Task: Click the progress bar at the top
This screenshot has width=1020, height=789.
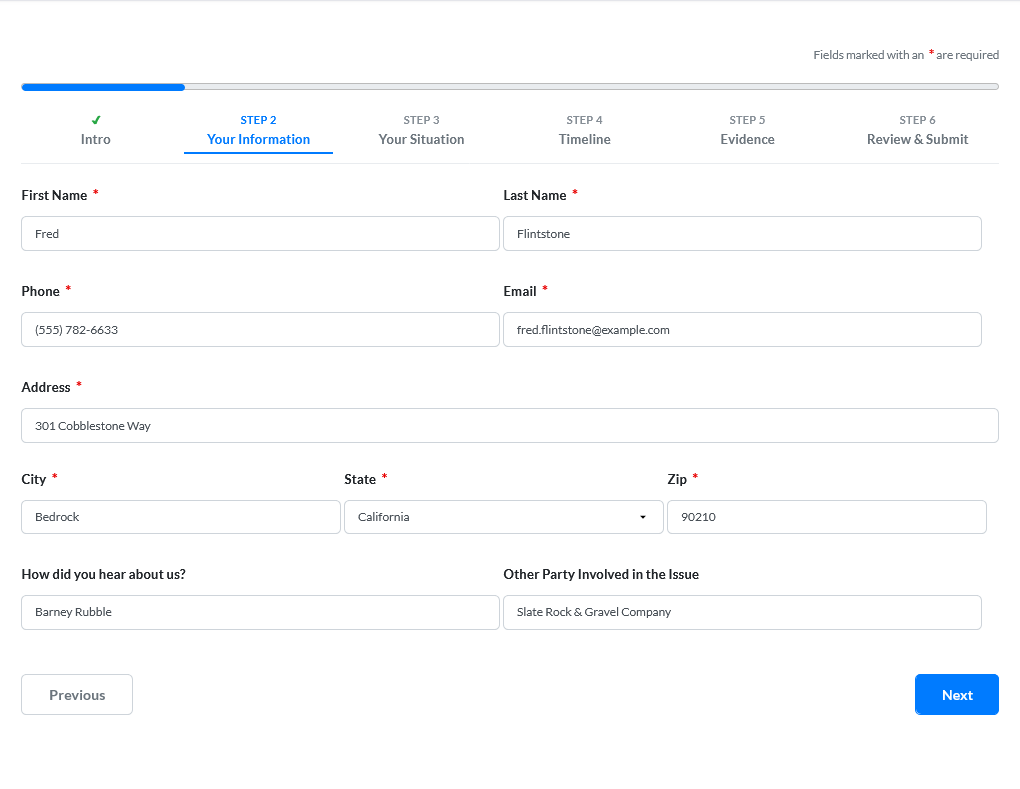Action: tap(510, 87)
